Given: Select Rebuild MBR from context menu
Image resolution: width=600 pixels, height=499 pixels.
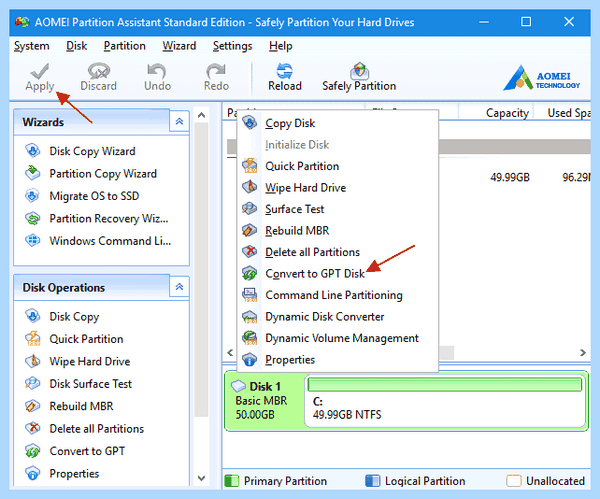Looking at the screenshot, I should (338, 230).
